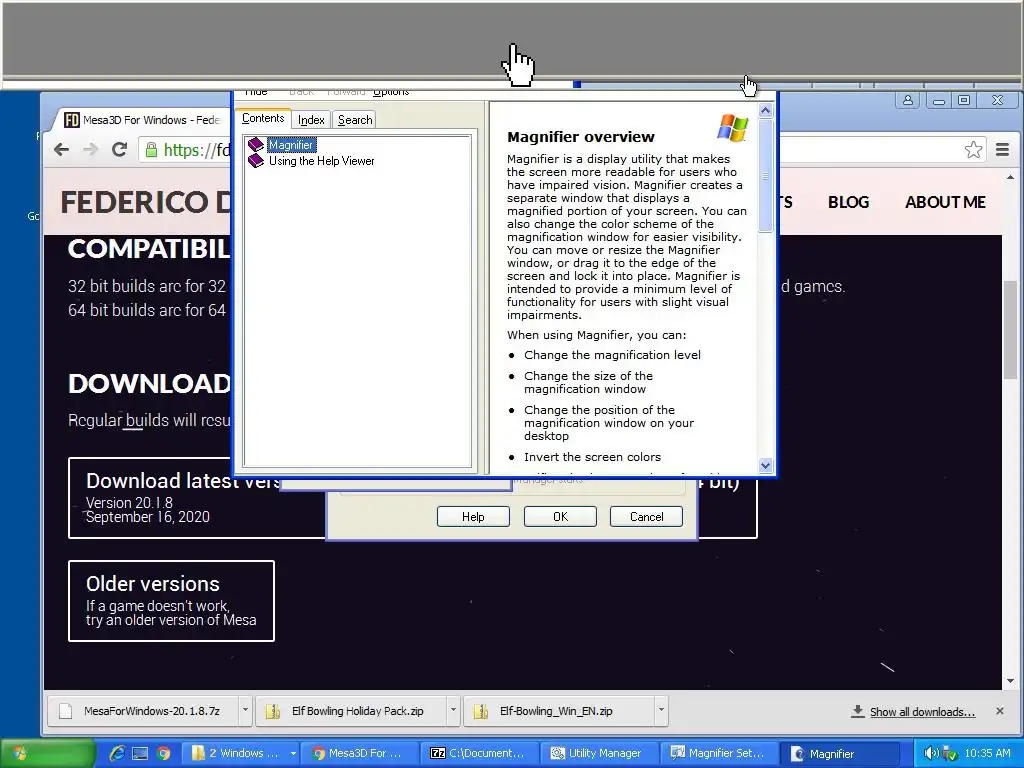Click Show all downloads link

(x=921, y=712)
